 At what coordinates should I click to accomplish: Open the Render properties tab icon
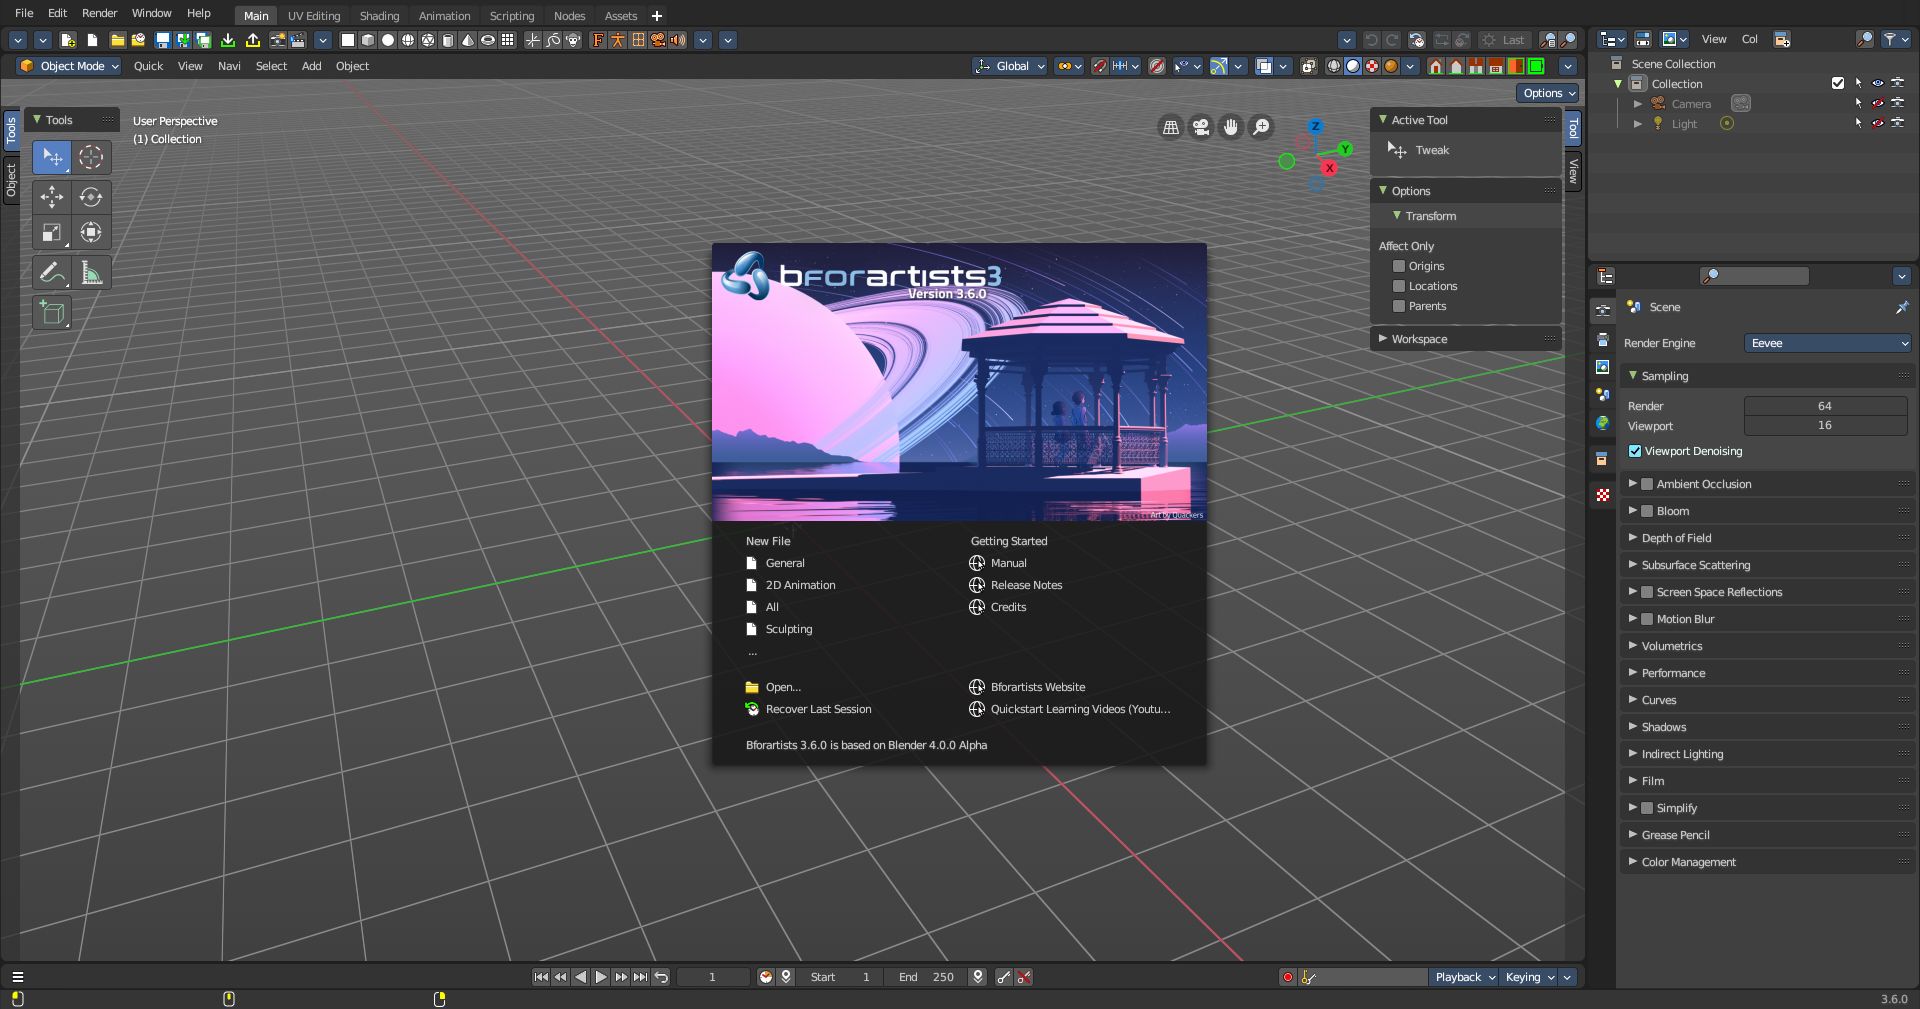point(1603,311)
